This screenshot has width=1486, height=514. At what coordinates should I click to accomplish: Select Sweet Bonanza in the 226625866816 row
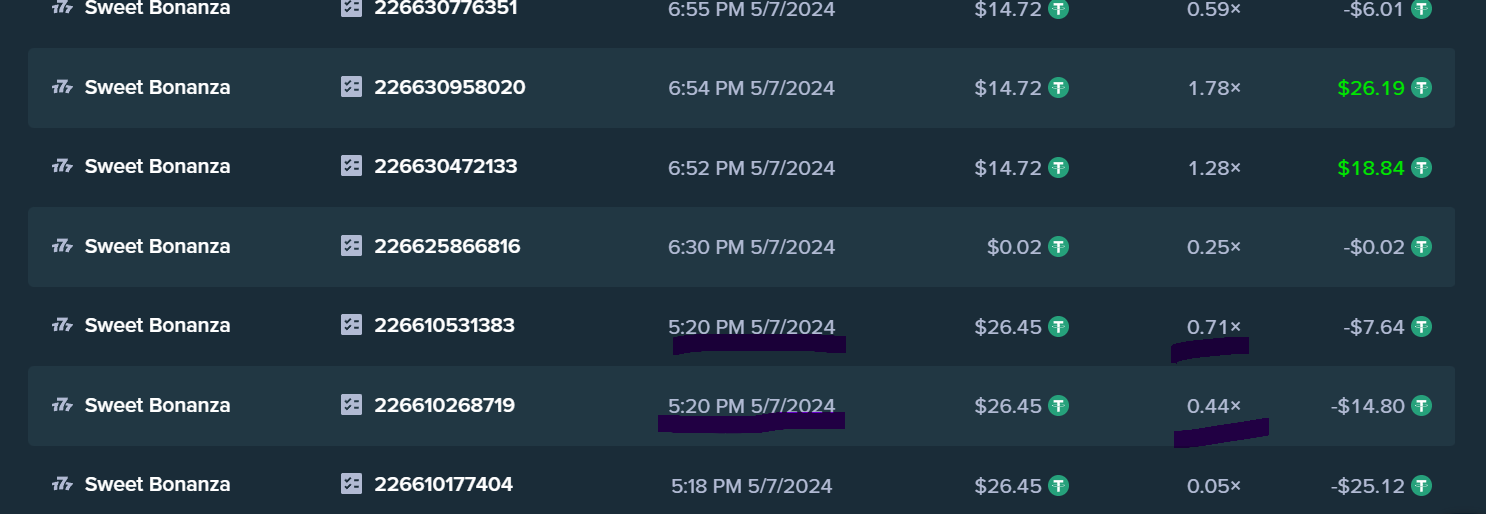click(158, 246)
